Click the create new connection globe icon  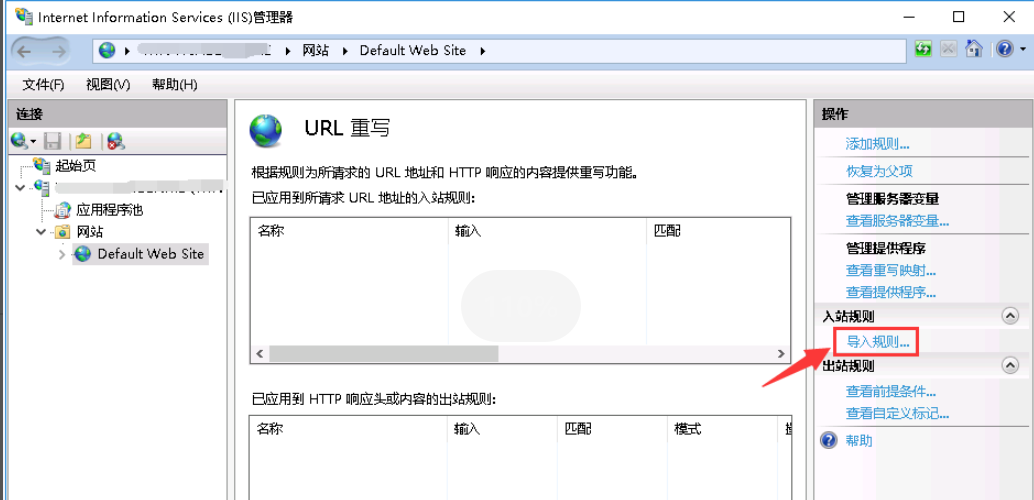(20, 141)
